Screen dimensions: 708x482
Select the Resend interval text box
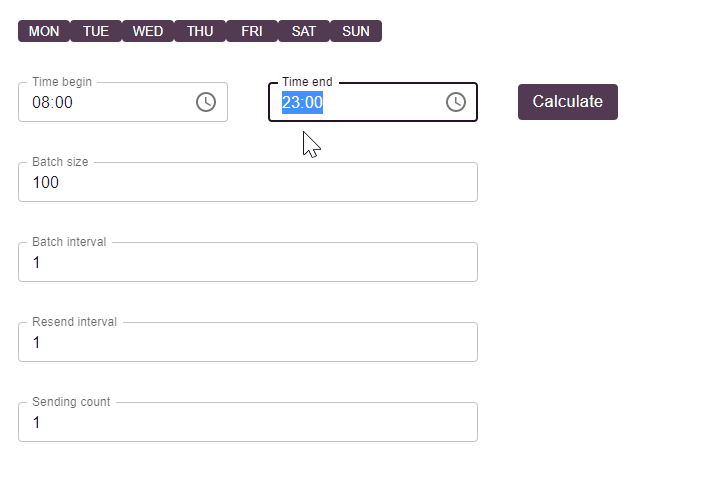247,343
